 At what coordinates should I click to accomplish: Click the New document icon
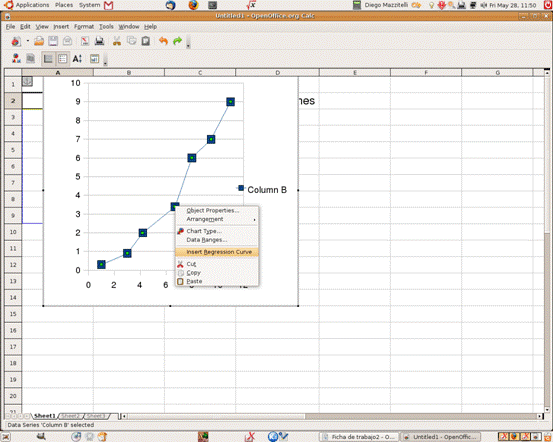(x=16, y=41)
